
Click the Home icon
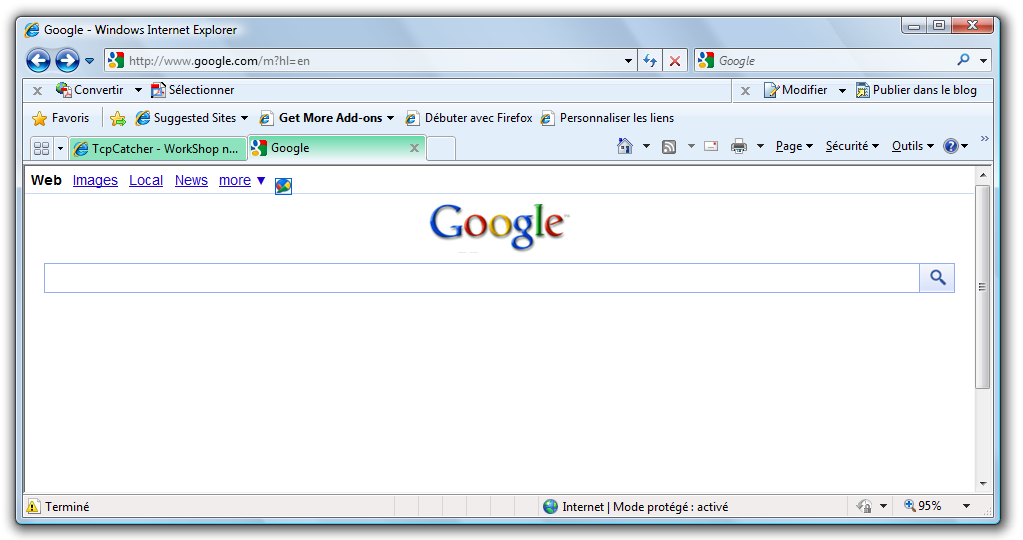(x=624, y=146)
